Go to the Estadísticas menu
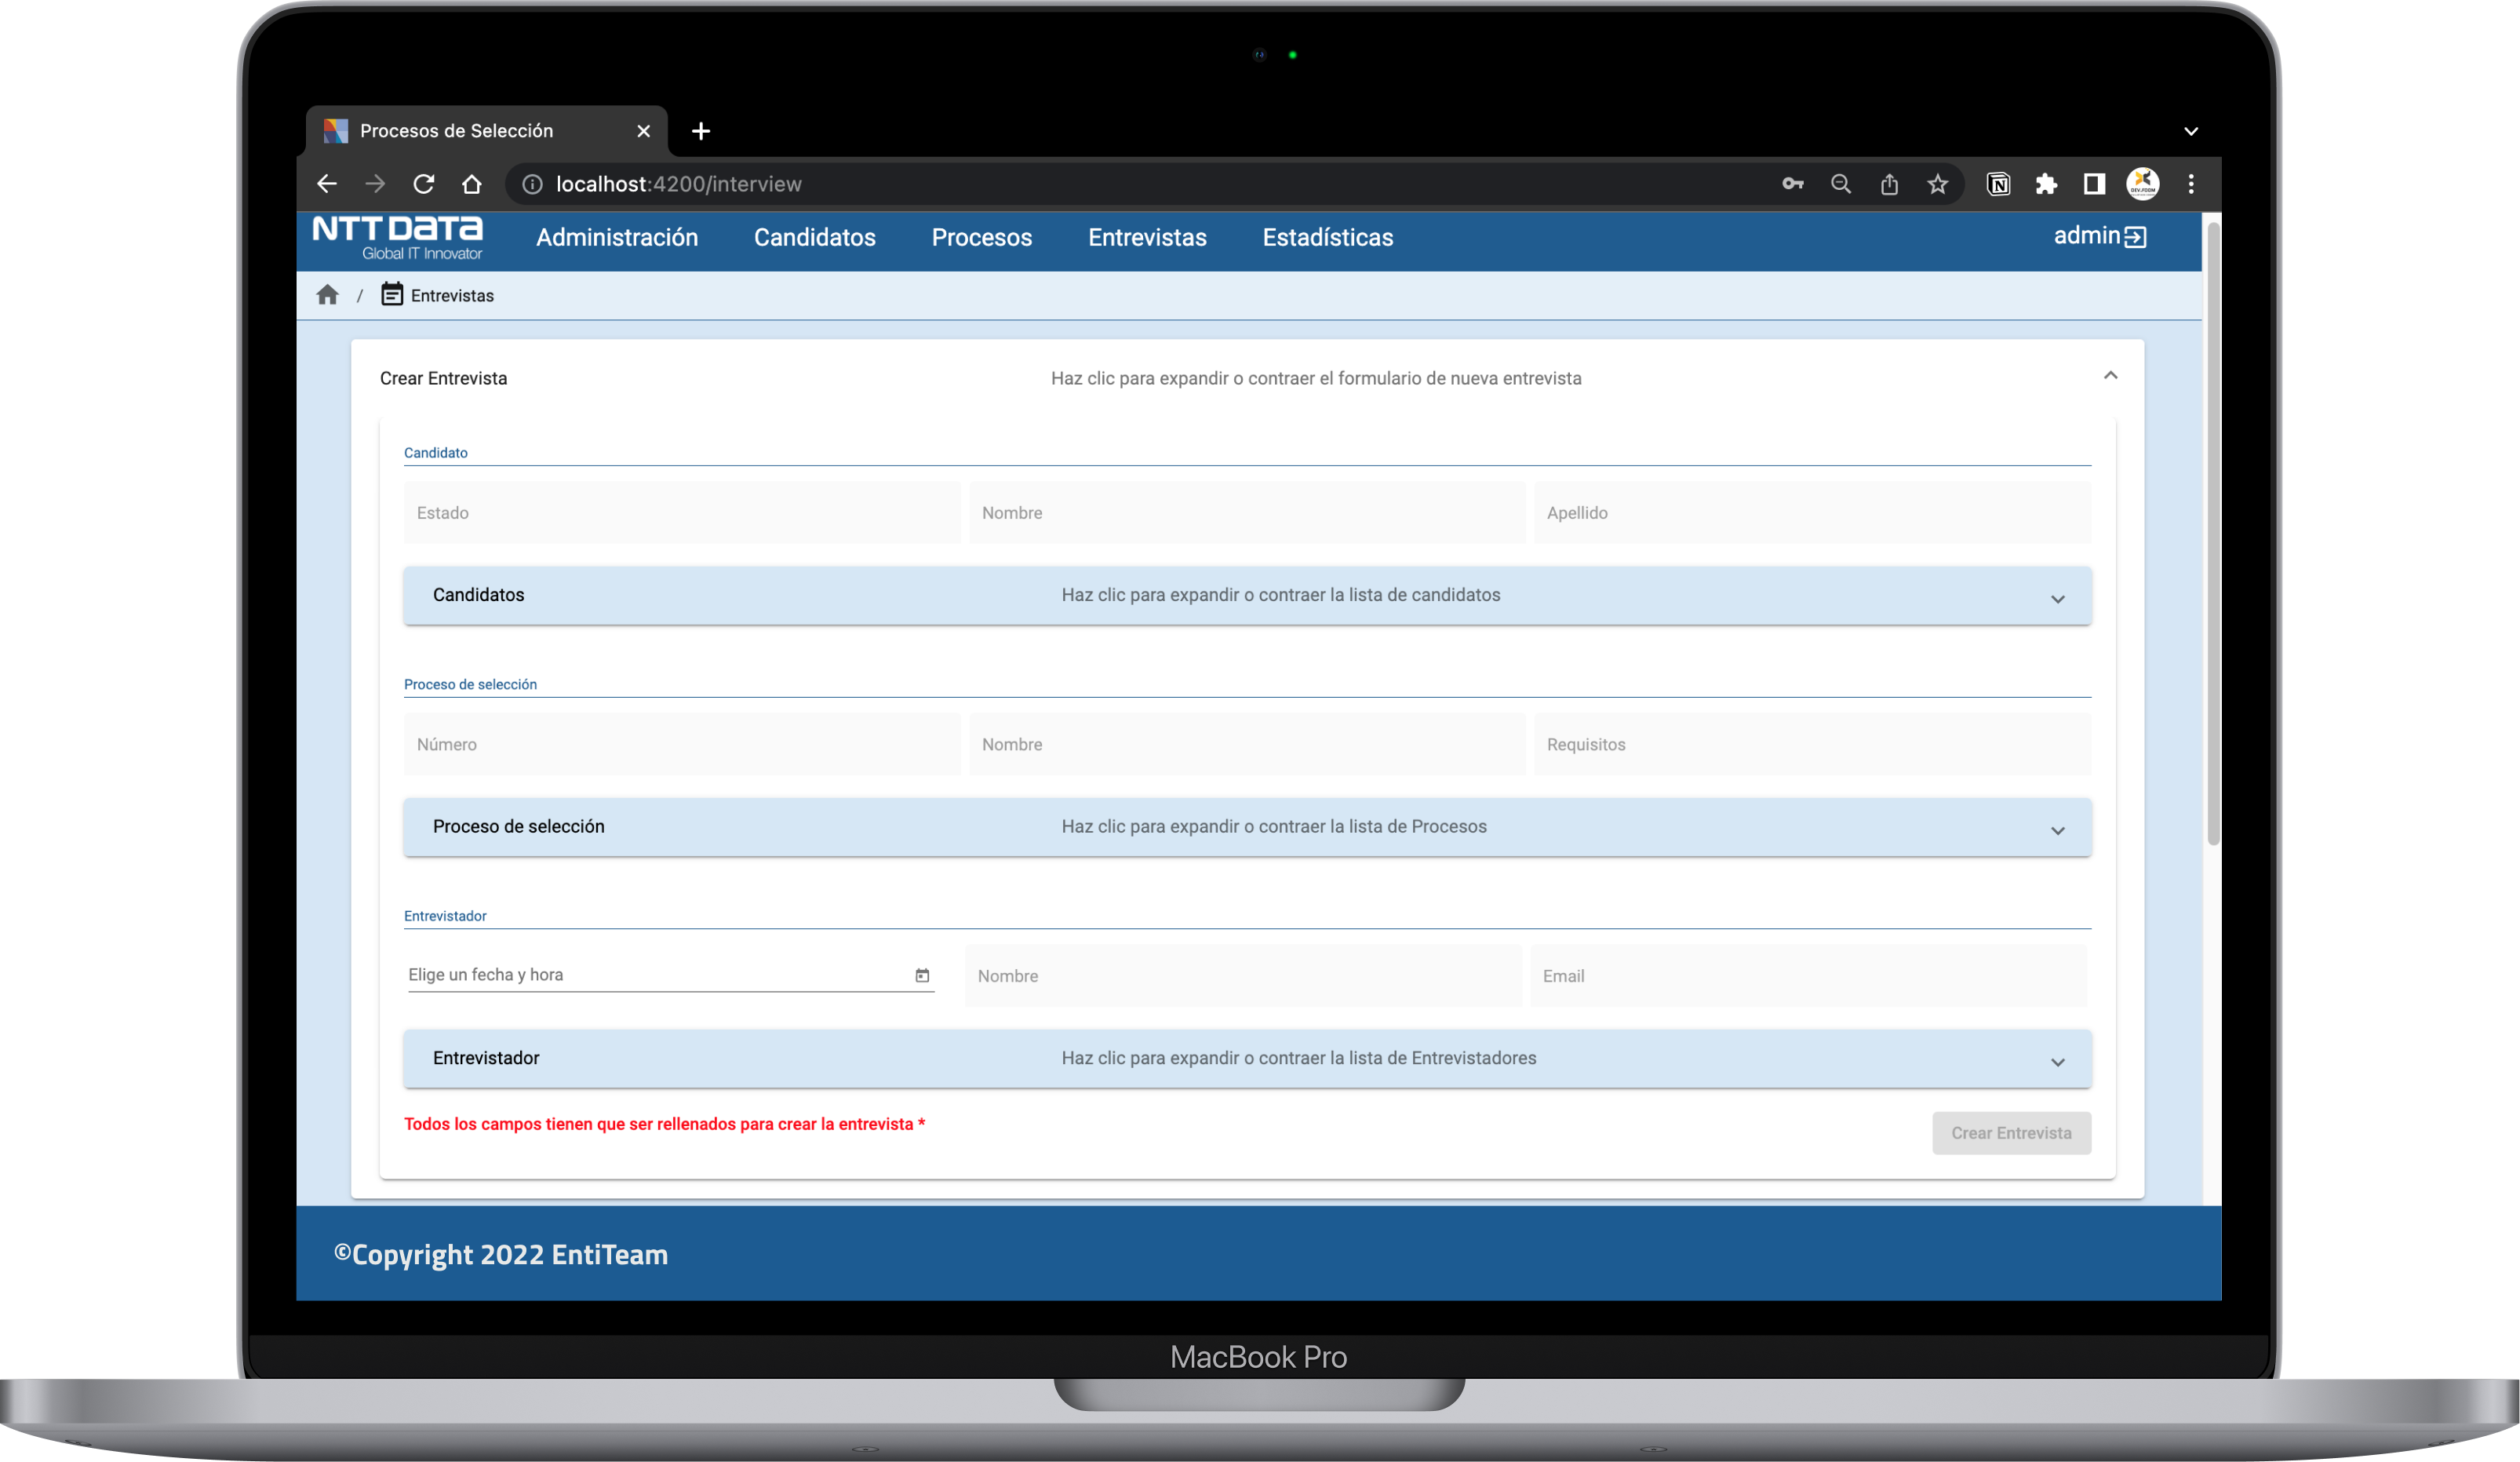This screenshot has width=2520, height=1462. [x=1327, y=238]
